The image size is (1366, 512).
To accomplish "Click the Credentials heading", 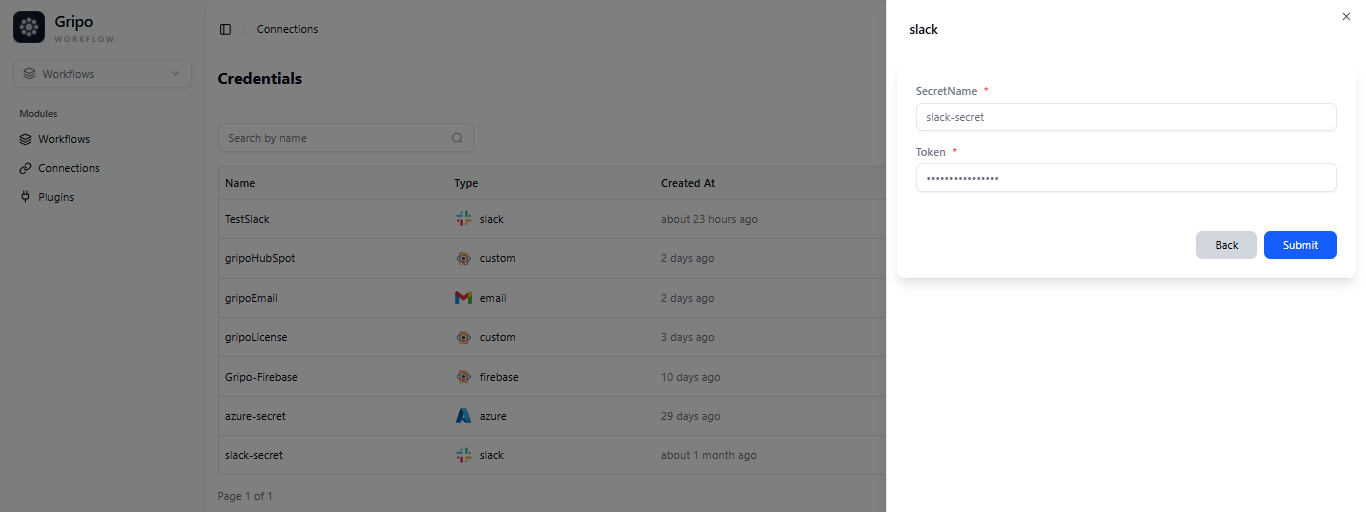I will pyautogui.click(x=260, y=78).
